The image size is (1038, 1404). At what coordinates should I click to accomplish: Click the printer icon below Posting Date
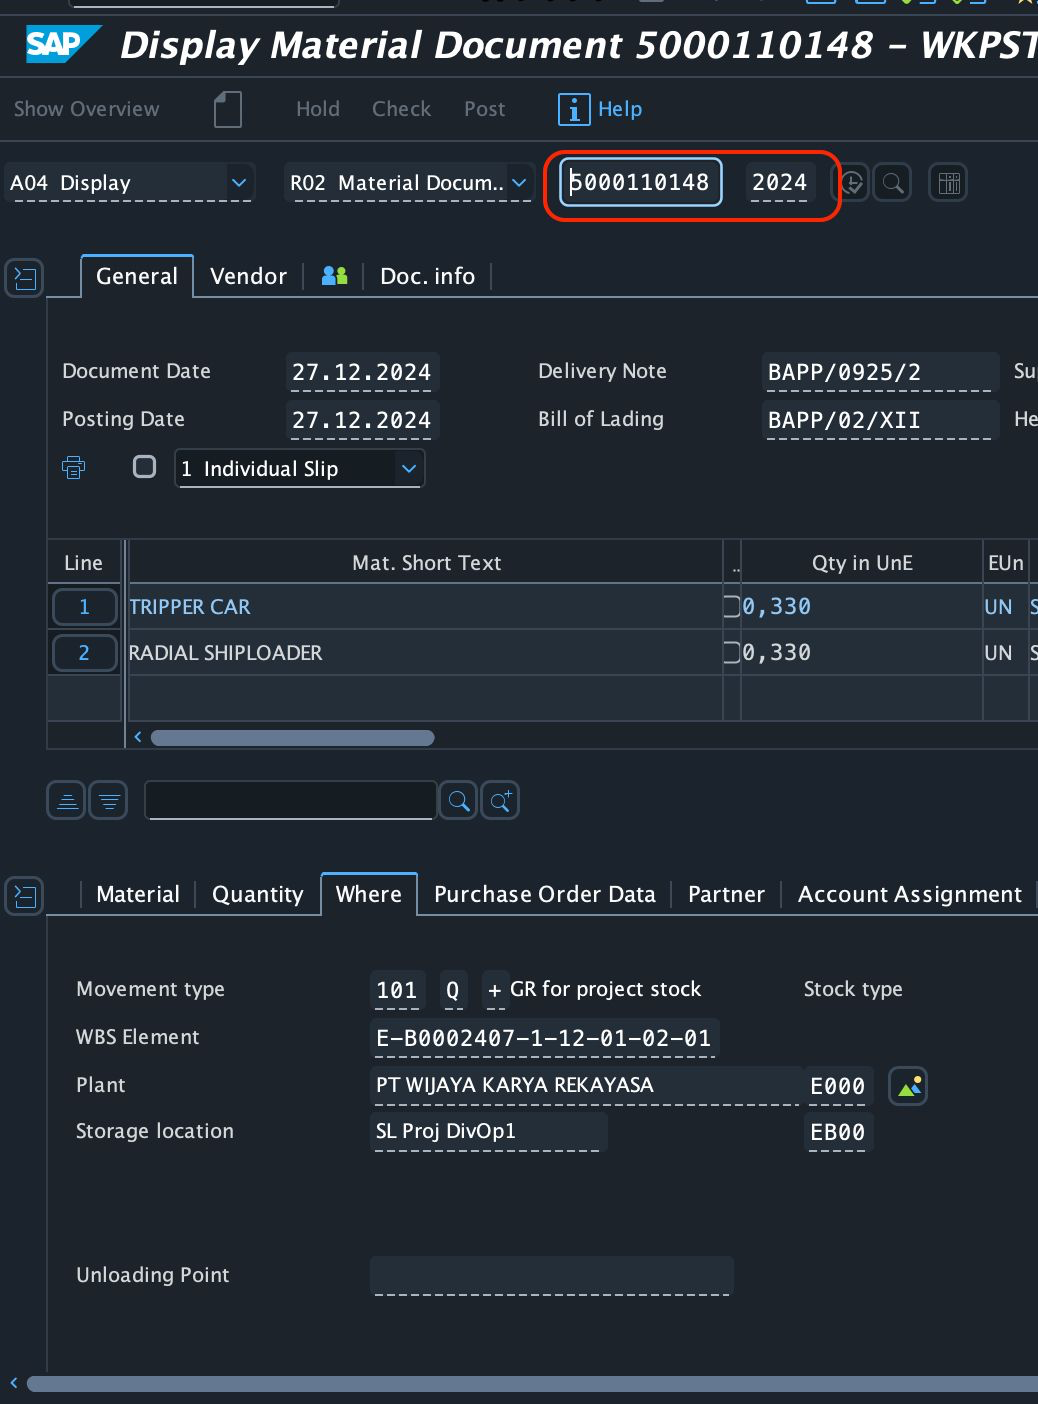click(x=74, y=467)
